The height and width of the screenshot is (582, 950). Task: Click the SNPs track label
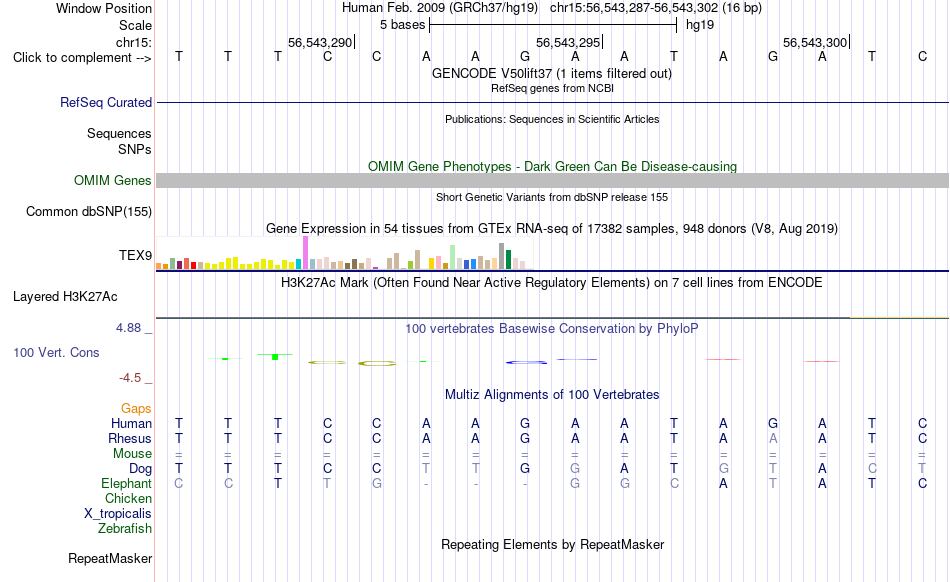pos(135,149)
